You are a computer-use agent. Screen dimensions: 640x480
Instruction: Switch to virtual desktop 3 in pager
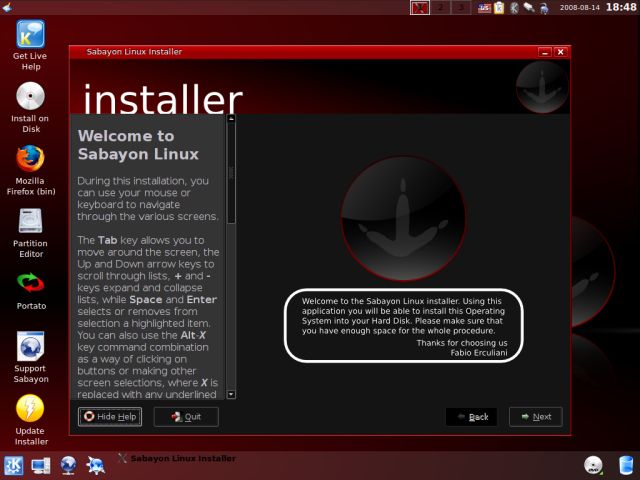(460, 7)
